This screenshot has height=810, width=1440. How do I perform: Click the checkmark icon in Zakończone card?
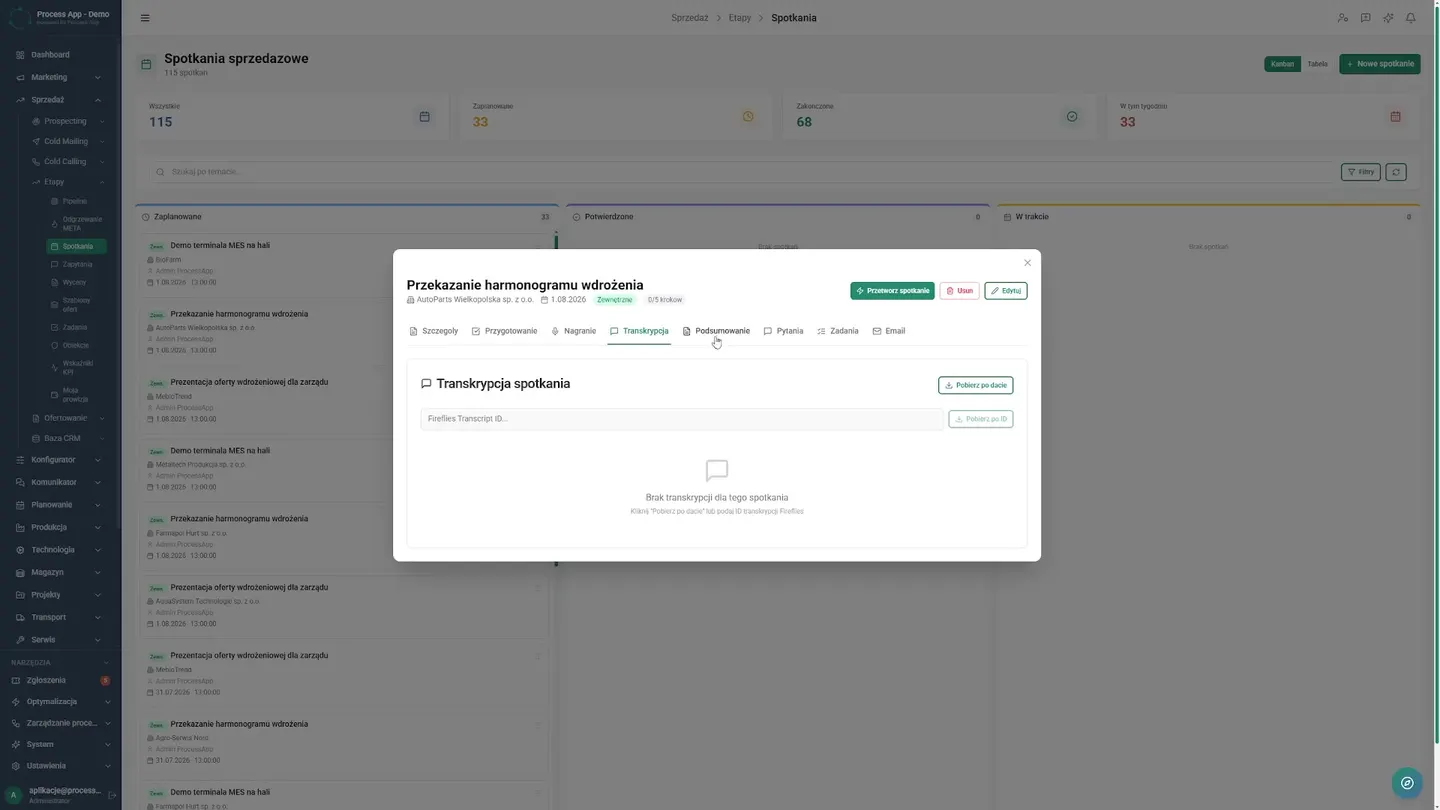pos(1072,117)
